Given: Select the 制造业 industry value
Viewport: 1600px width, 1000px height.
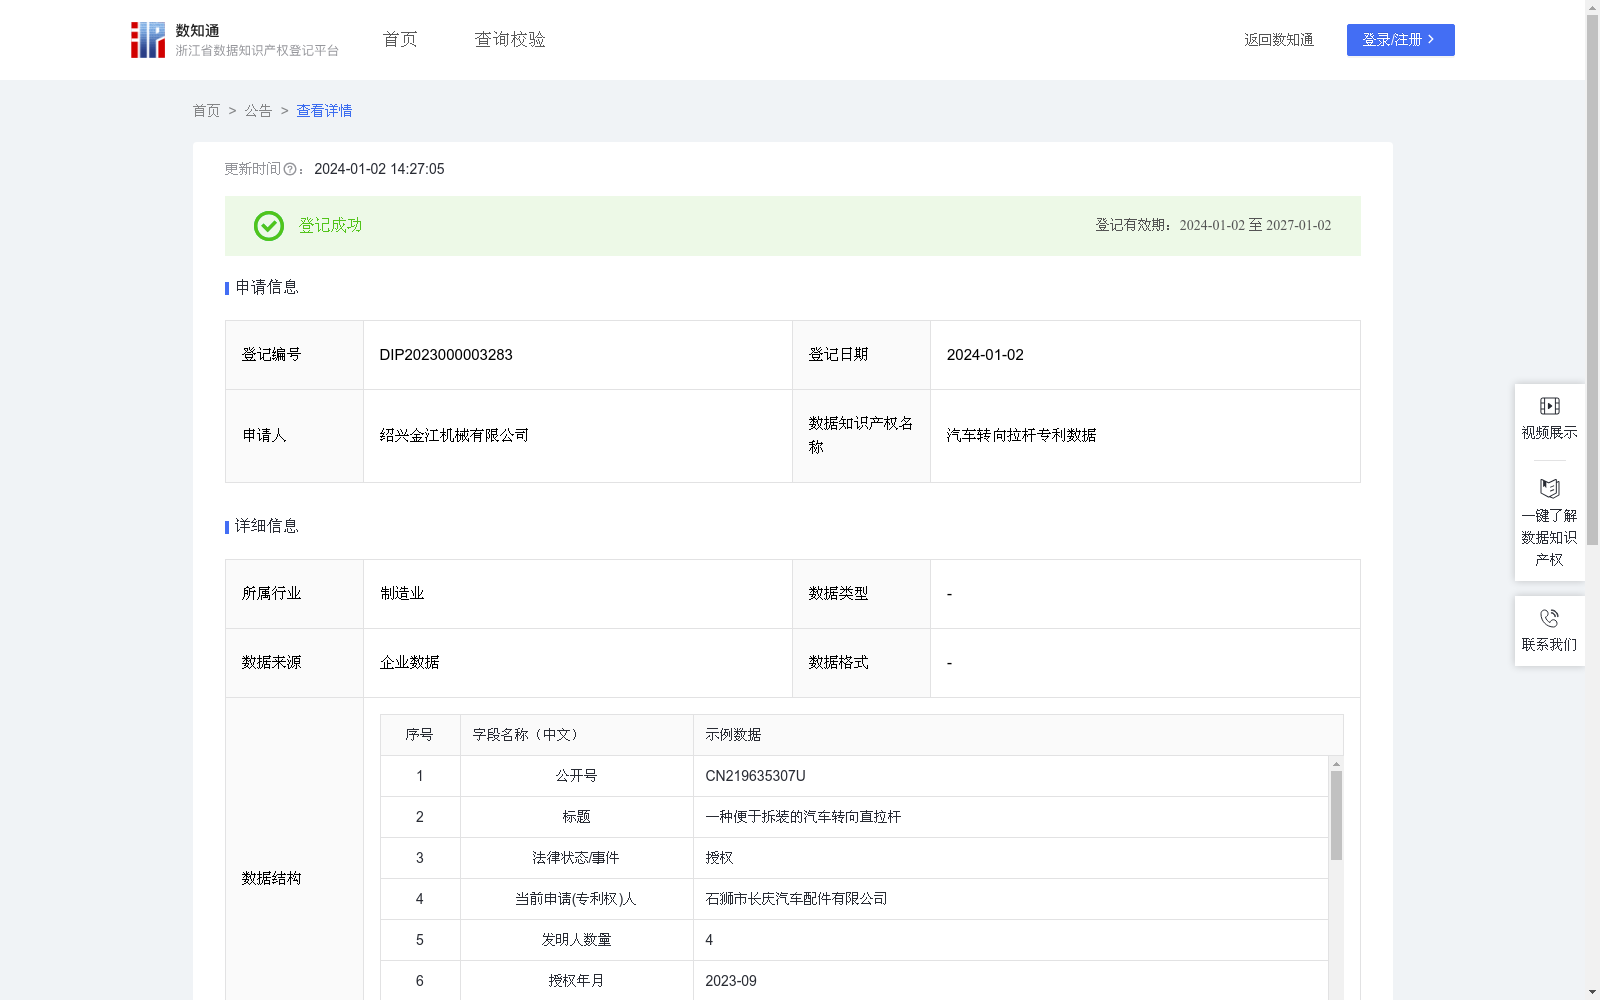Looking at the screenshot, I should tap(402, 594).
